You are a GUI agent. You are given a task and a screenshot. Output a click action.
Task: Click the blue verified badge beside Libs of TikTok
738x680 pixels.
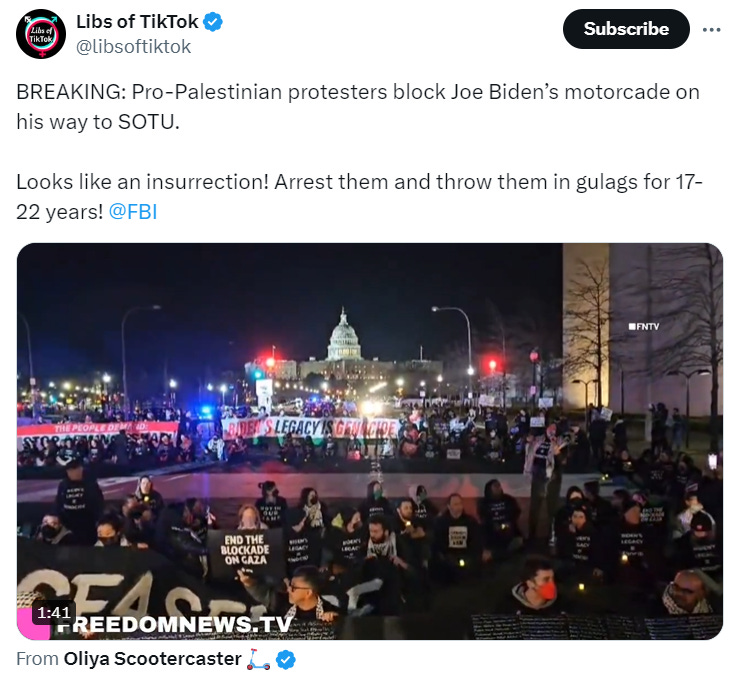click(213, 22)
